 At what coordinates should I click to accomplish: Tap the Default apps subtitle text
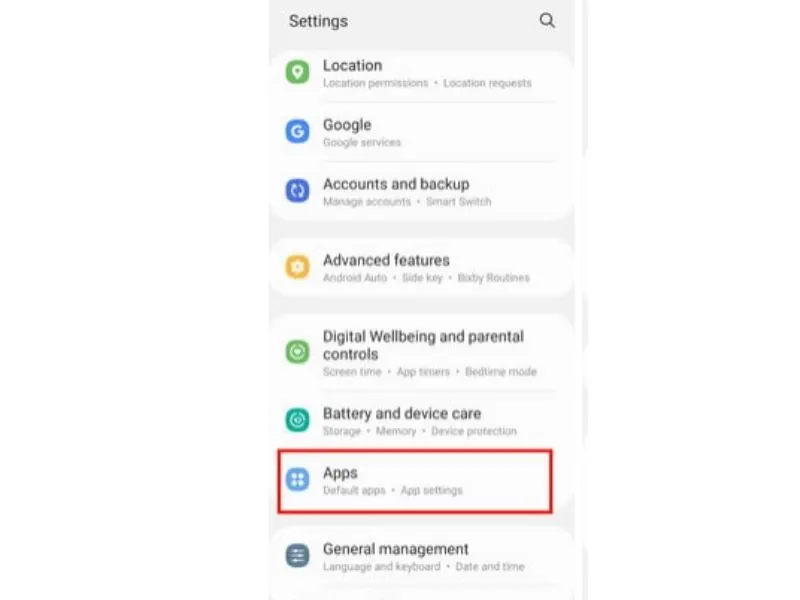click(354, 490)
